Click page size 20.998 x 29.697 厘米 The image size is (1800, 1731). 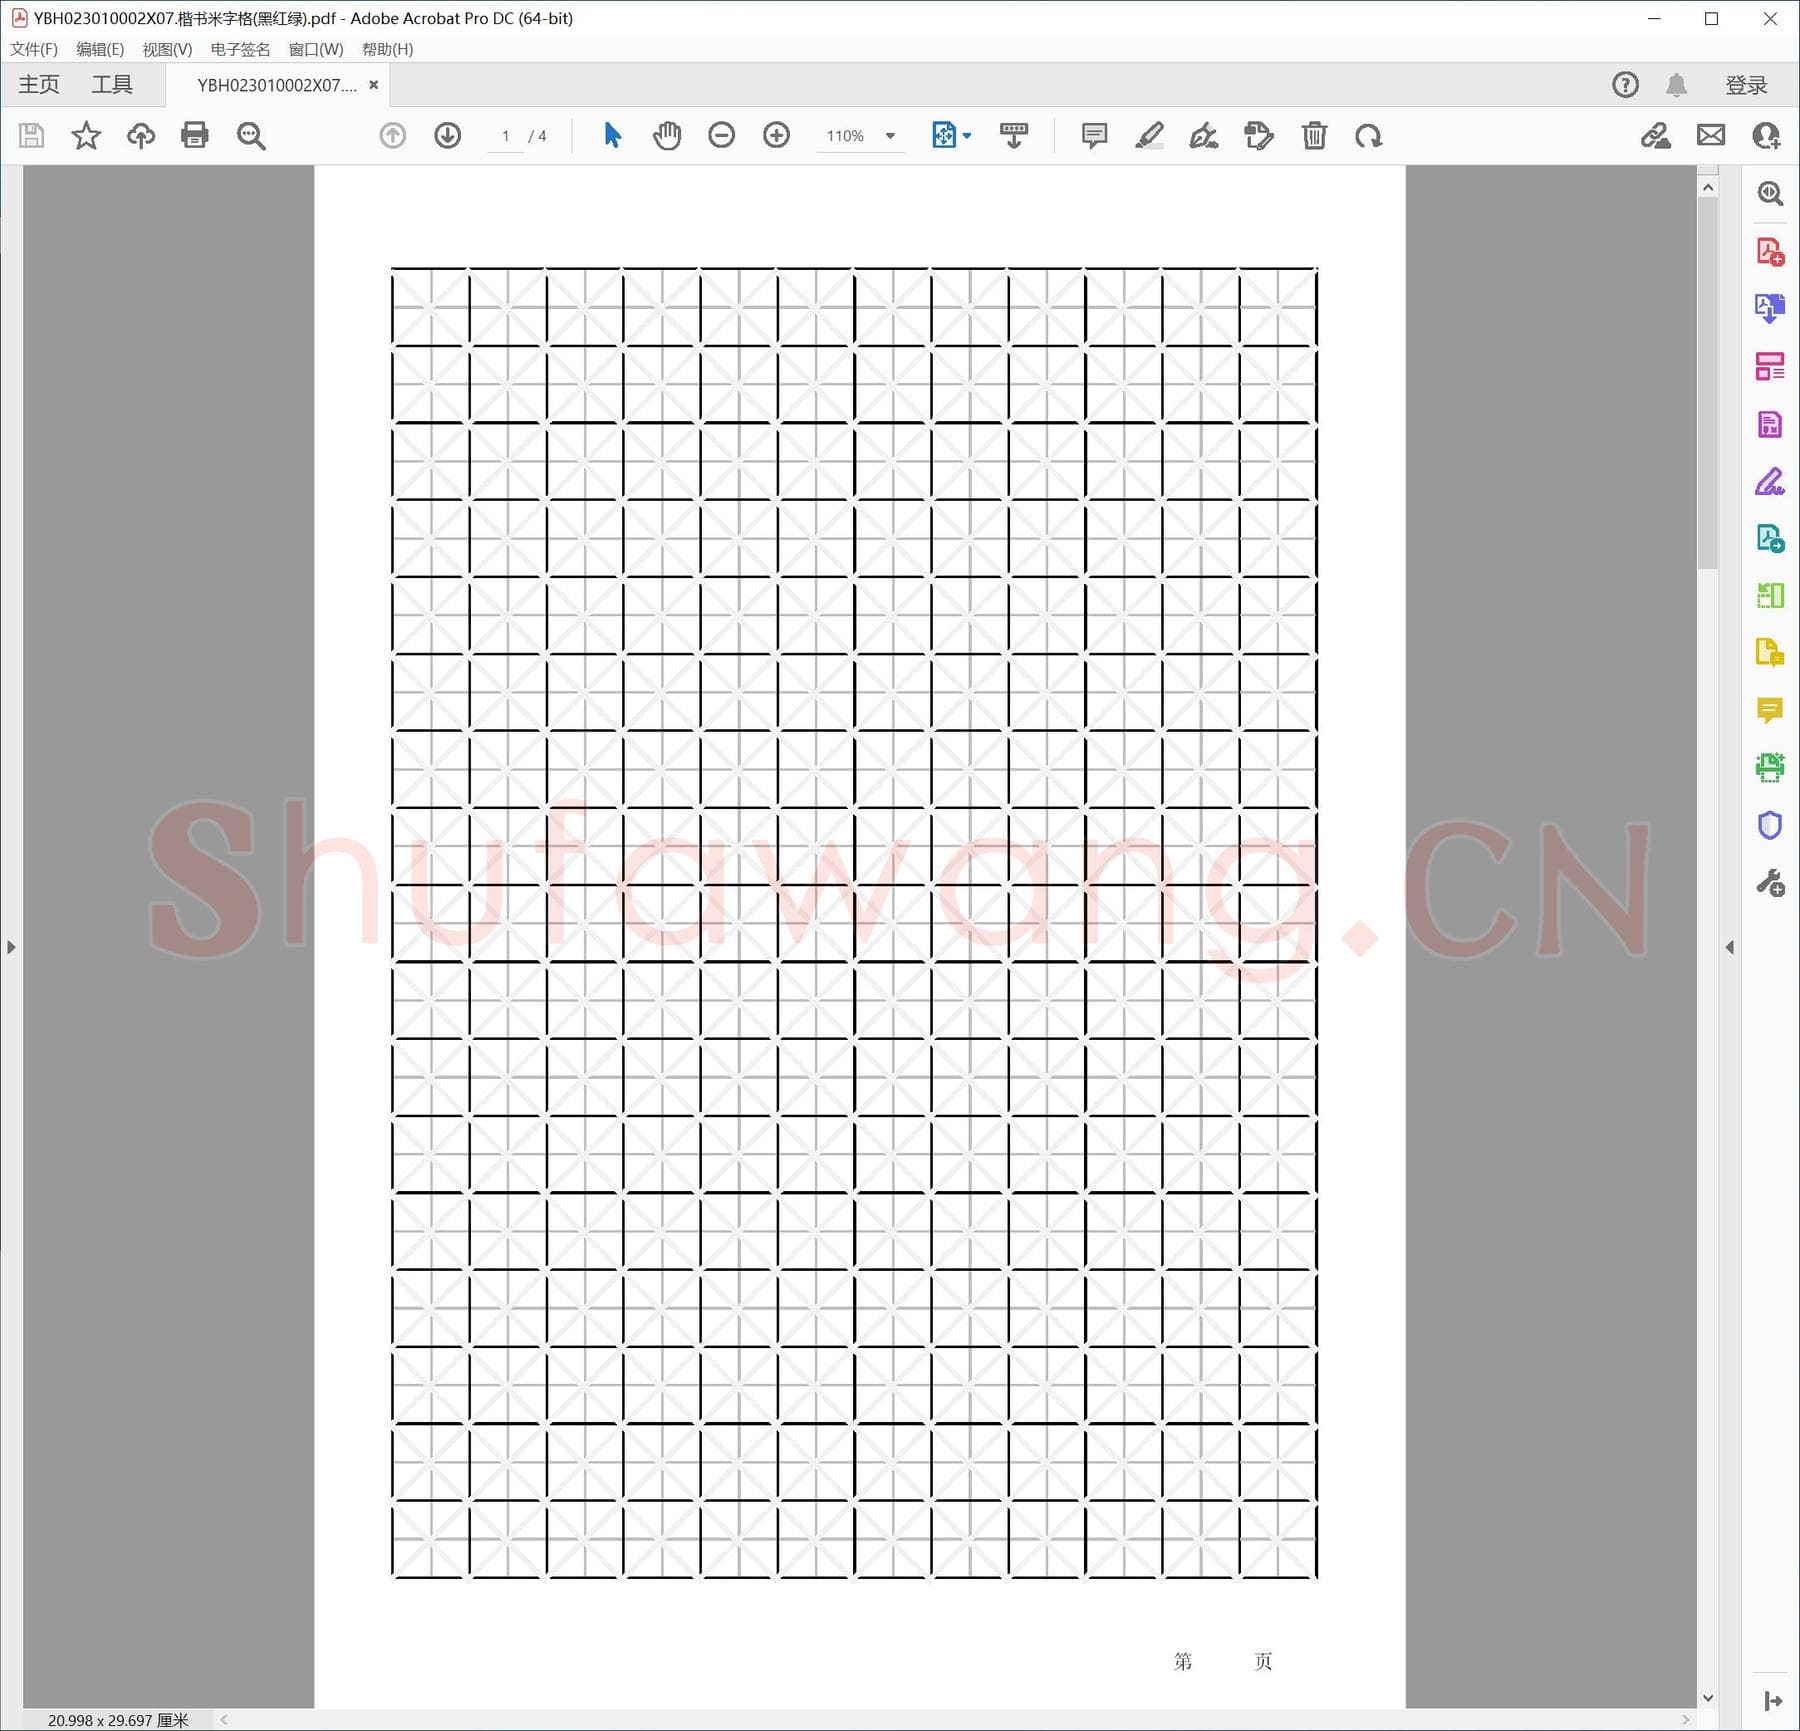118,1720
